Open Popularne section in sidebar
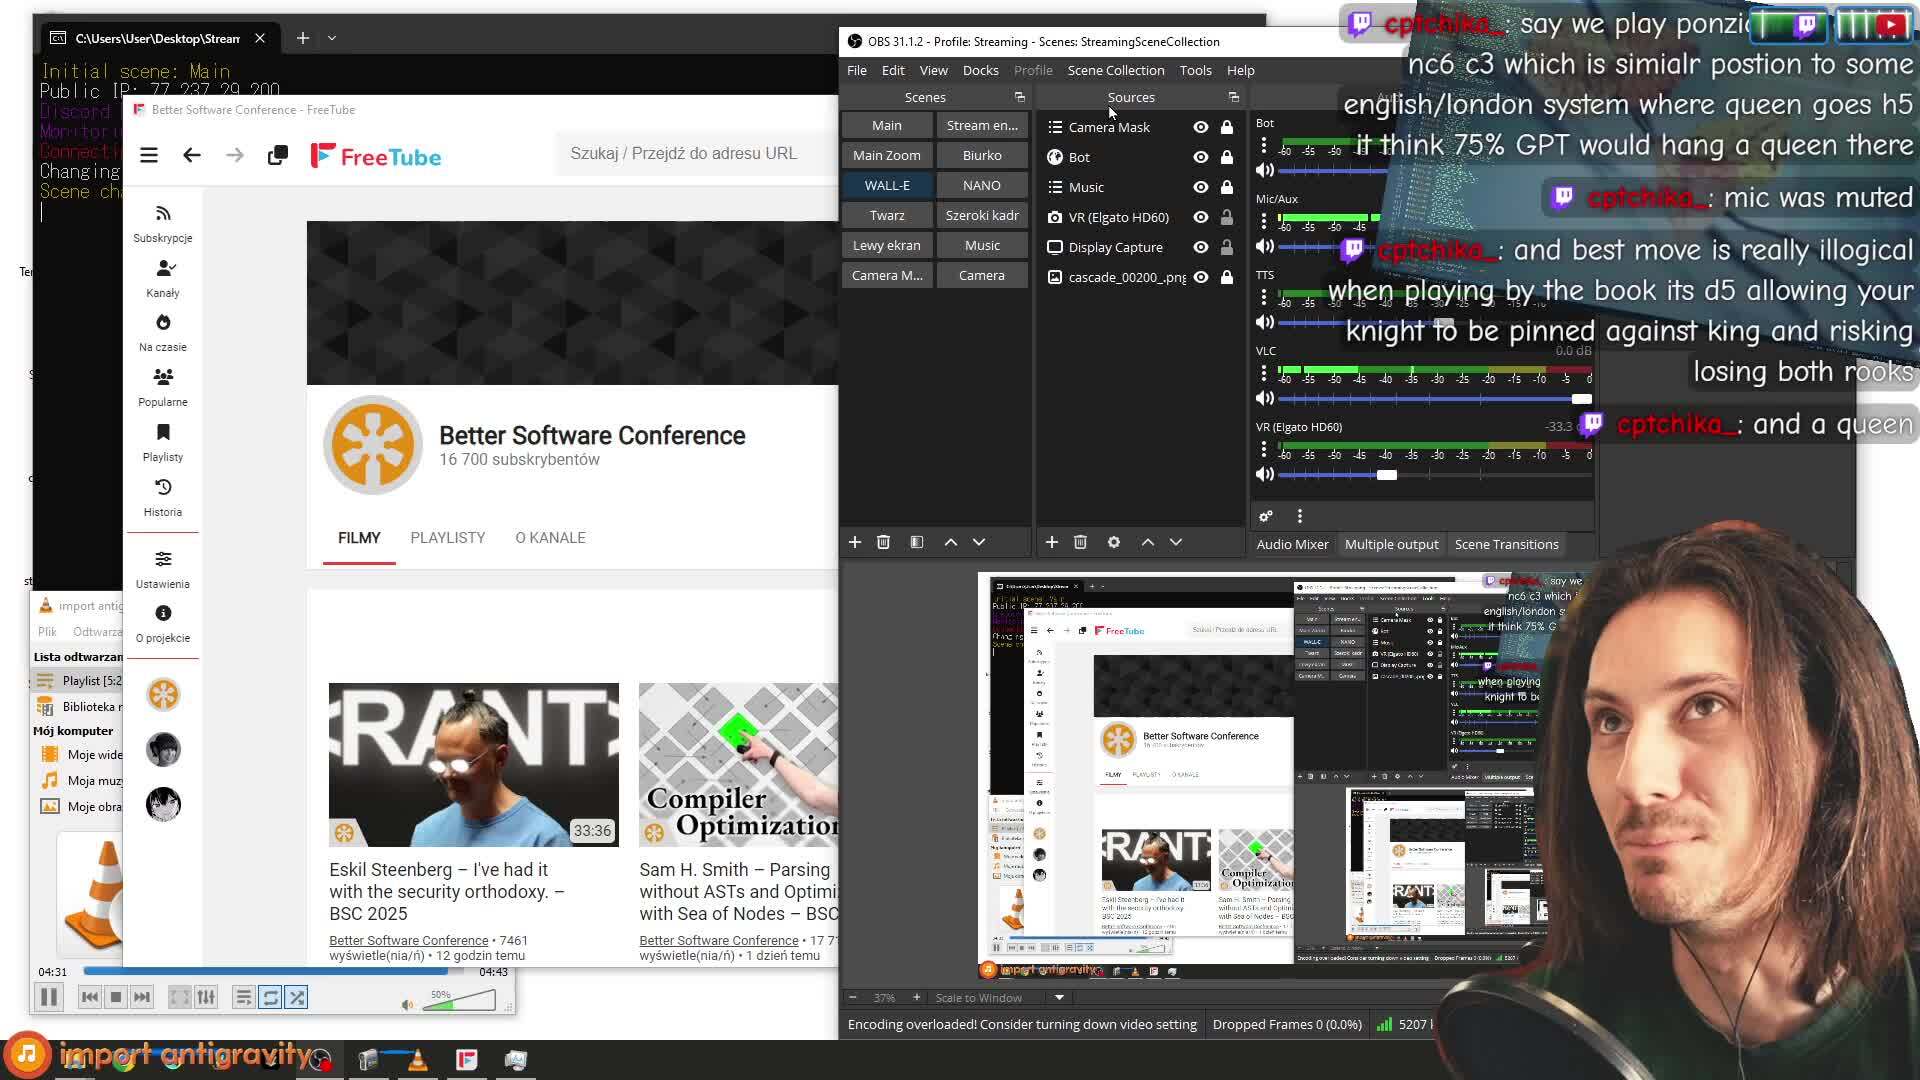 tap(163, 388)
